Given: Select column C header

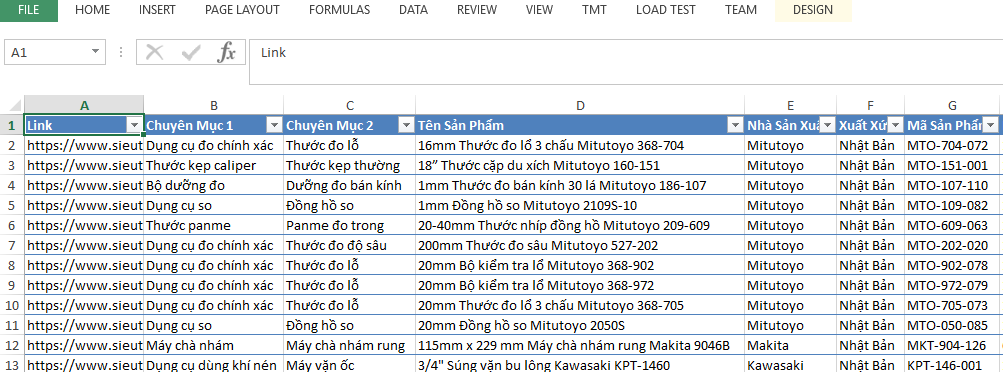Looking at the screenshot, I should (x=349, y=105).
